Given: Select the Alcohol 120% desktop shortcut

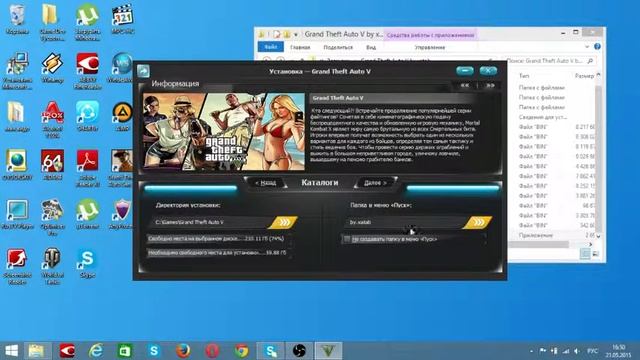Looking at the screenshot, I should coord(52,120).
